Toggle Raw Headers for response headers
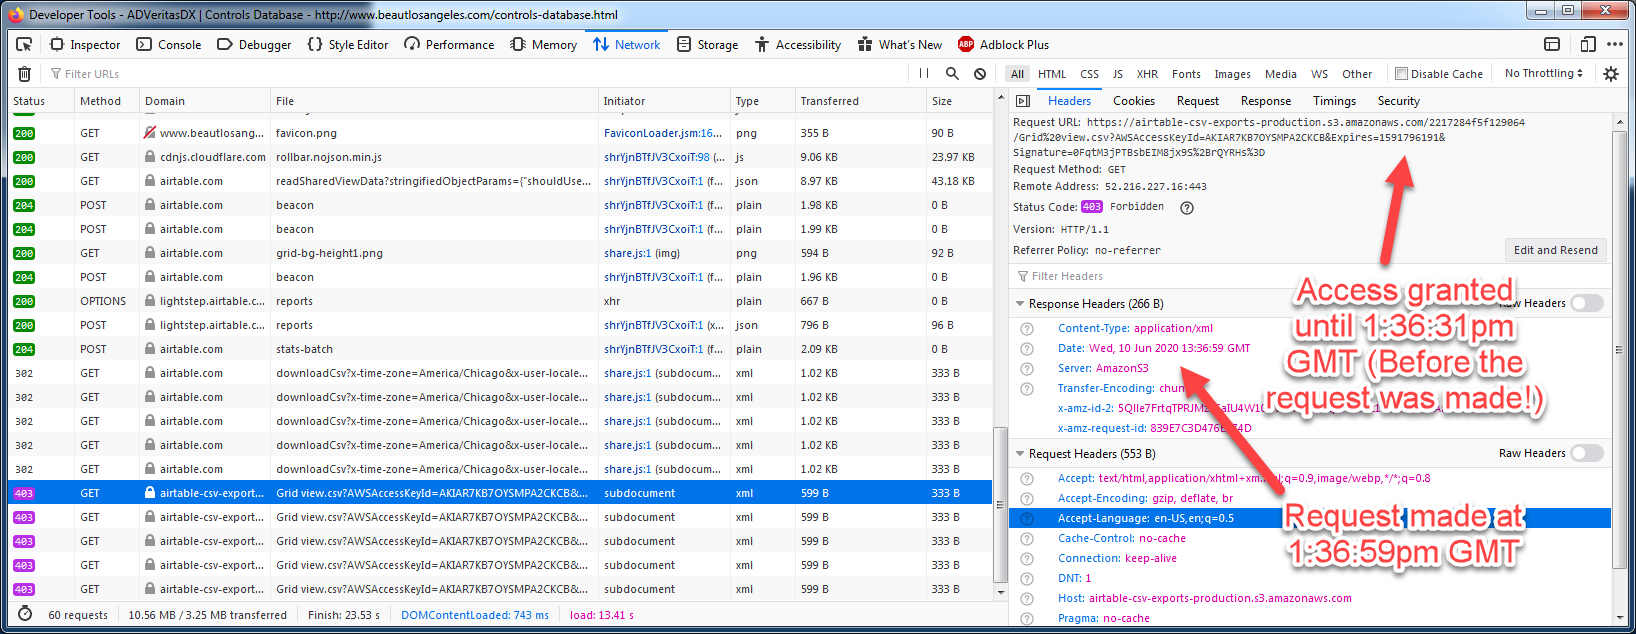 (1587, 303)
